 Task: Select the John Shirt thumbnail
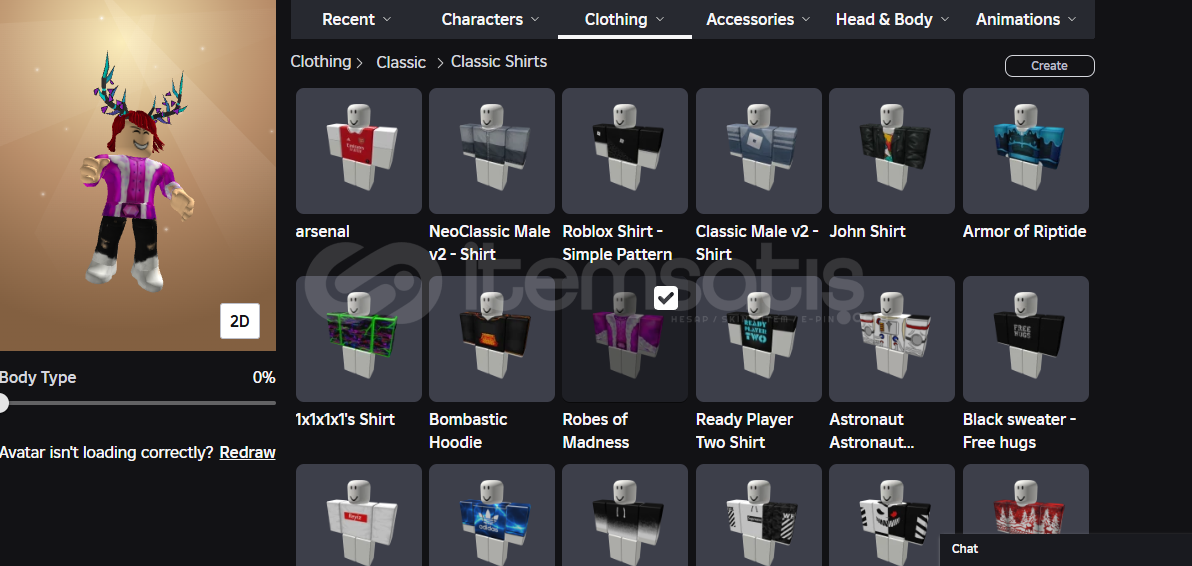[892, 150]
